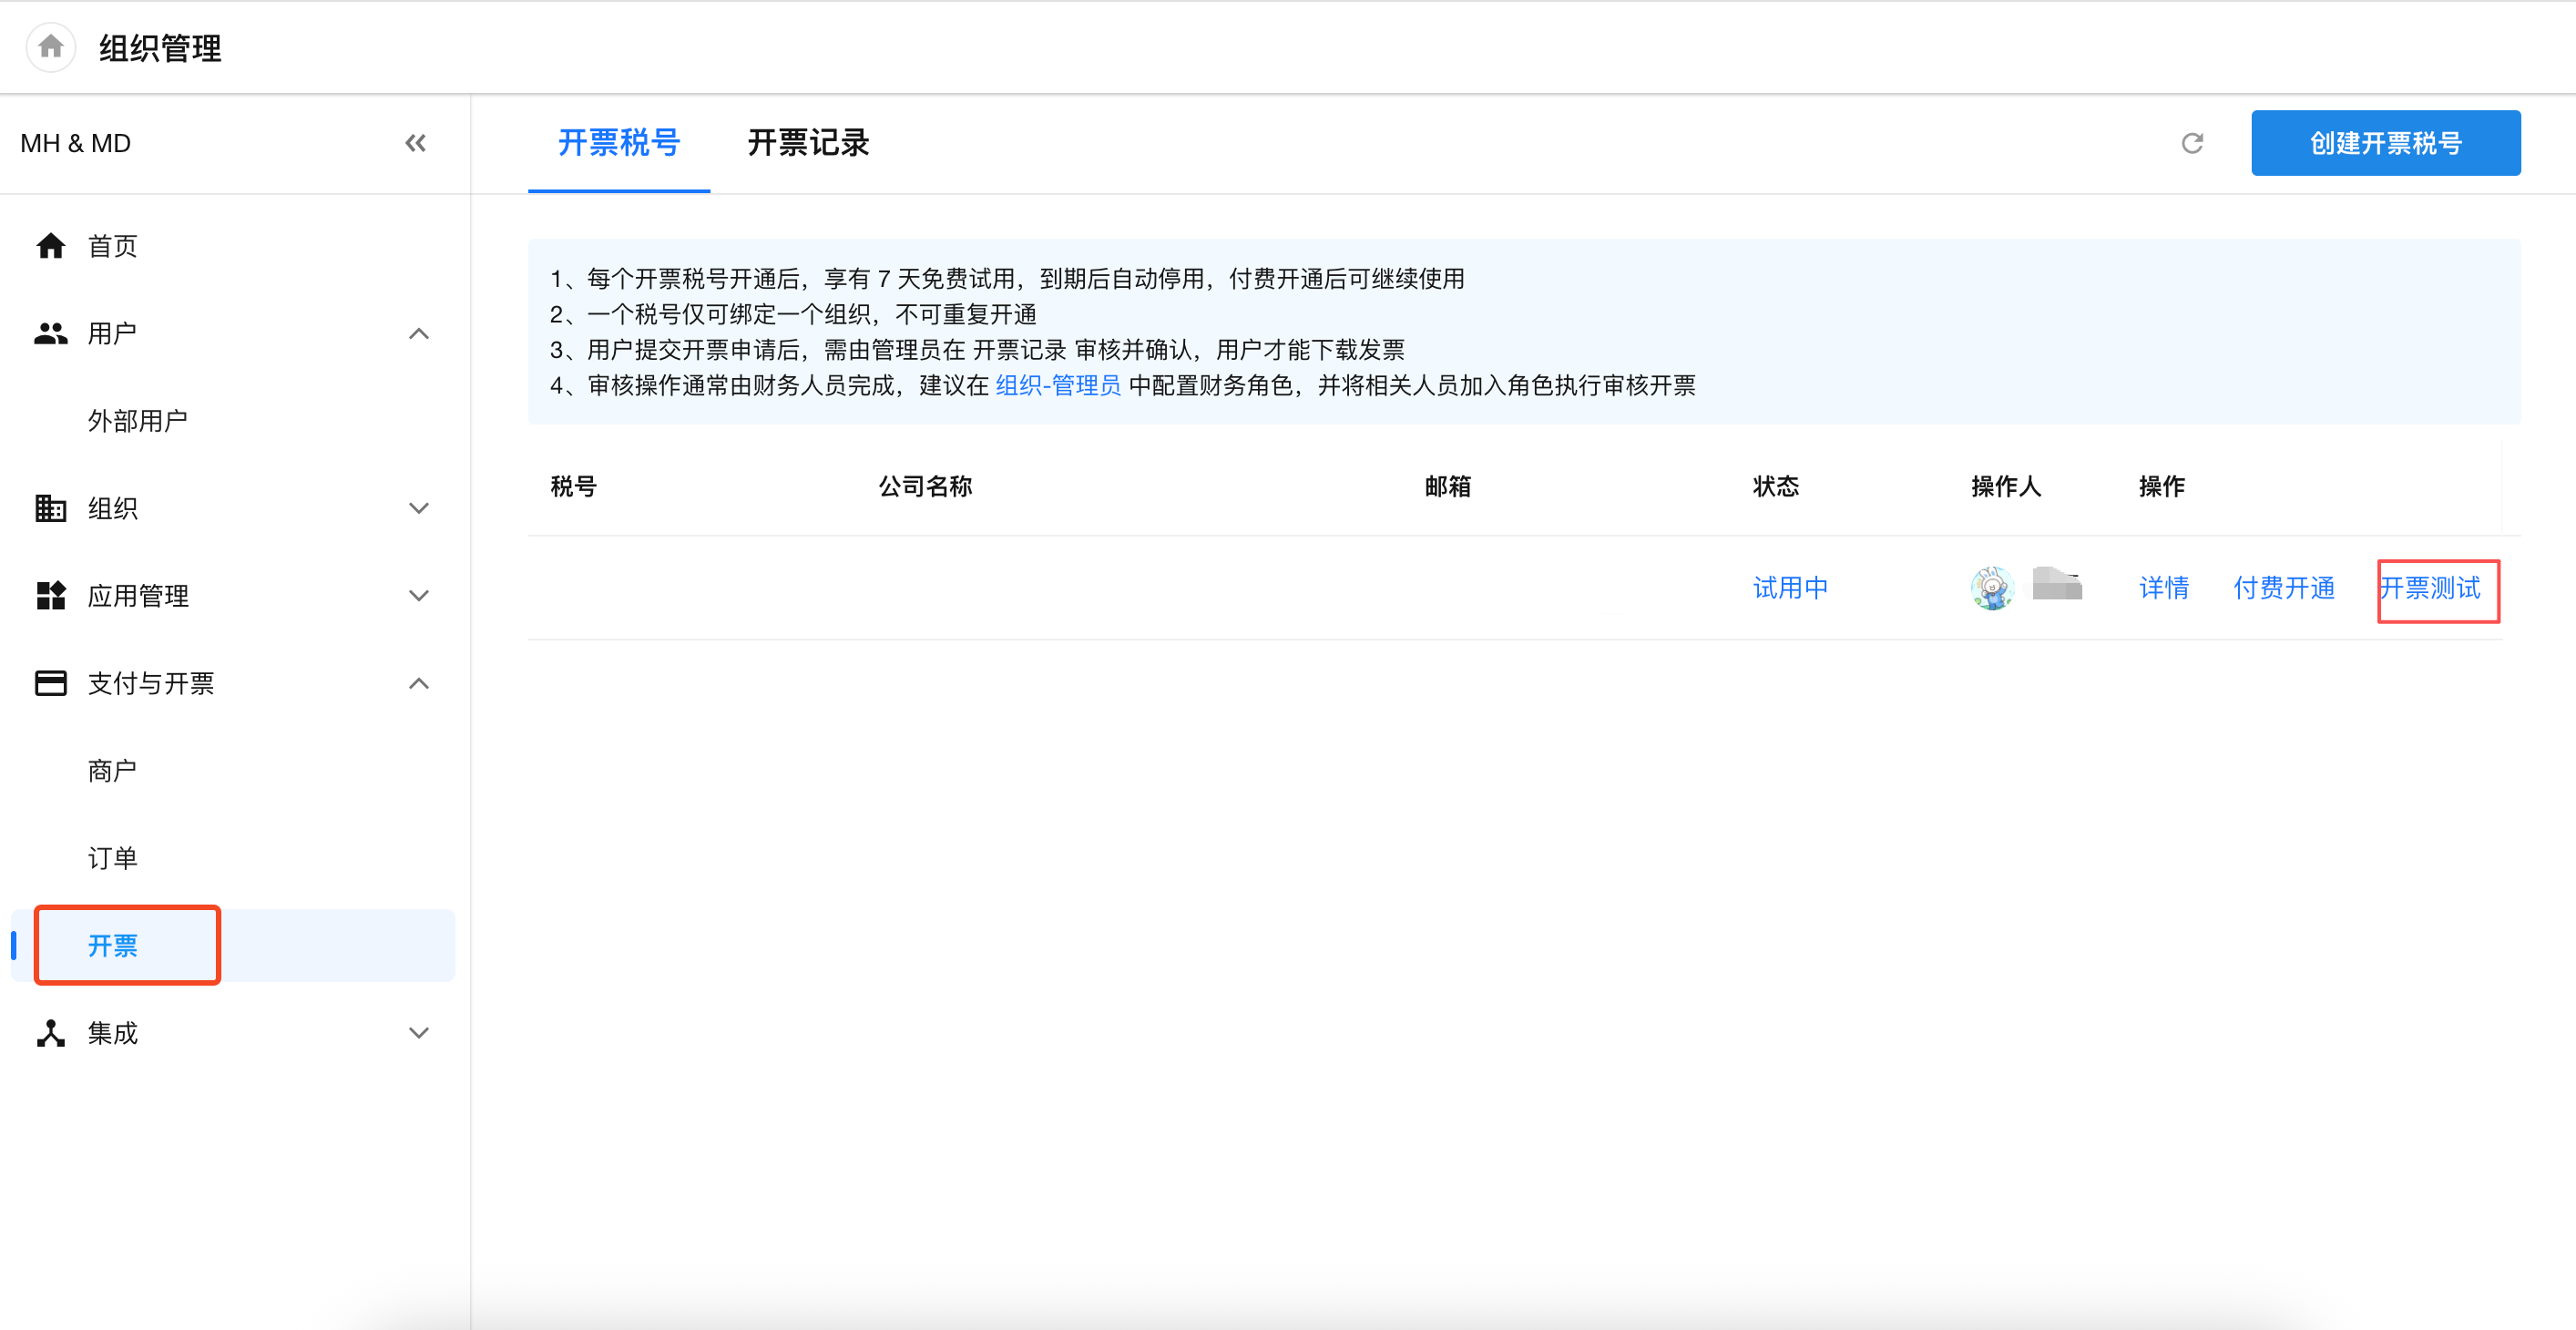Click the 首页 house icon in sidebar
Image resolution: width=2576 pixels, height=1330 pixels.
(51, 246)
